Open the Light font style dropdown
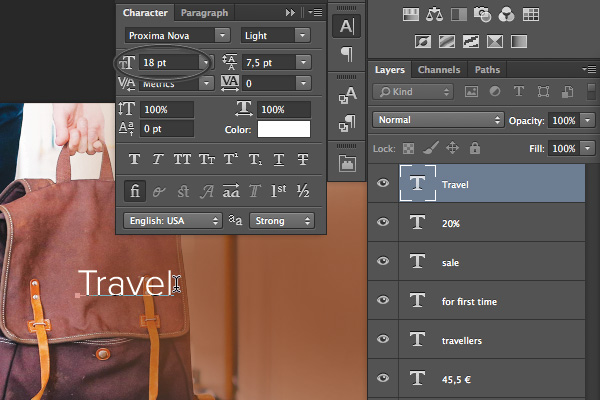Viewport: 600px width, 400px height. pos(303,35)
